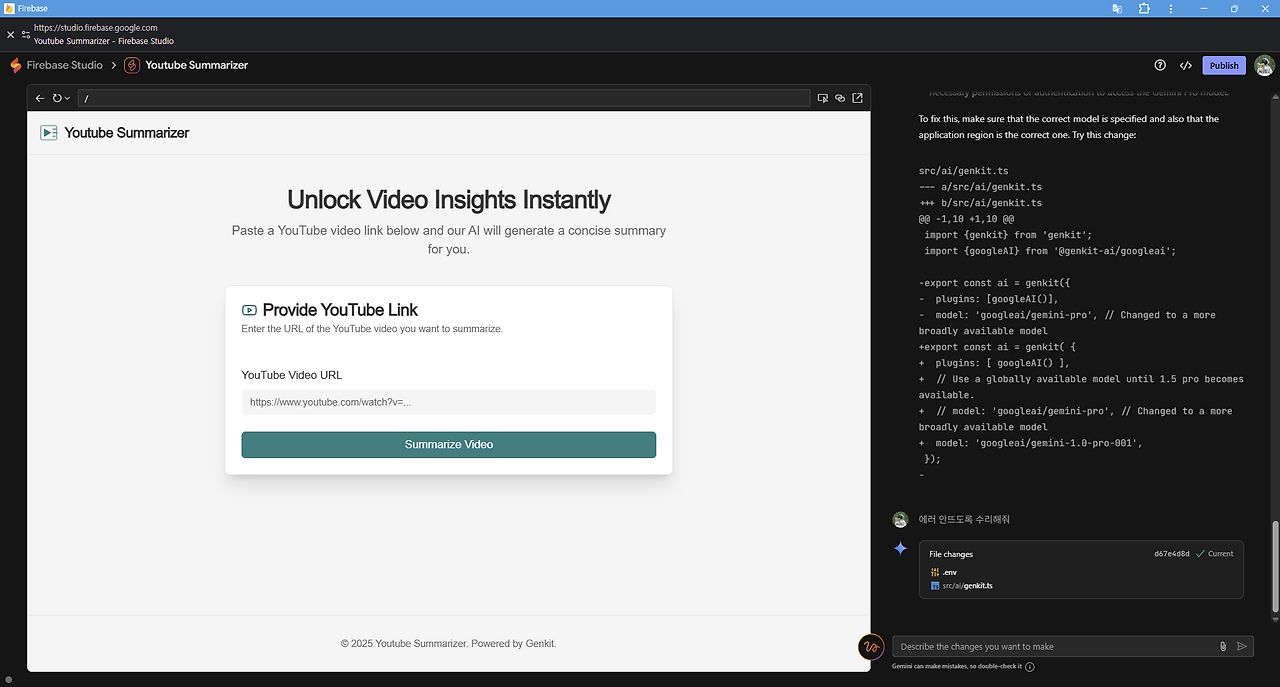The height and width of the screenshot is (687, 1280).
Task: Open the browser translate icon
Action: click(1117, 8)
